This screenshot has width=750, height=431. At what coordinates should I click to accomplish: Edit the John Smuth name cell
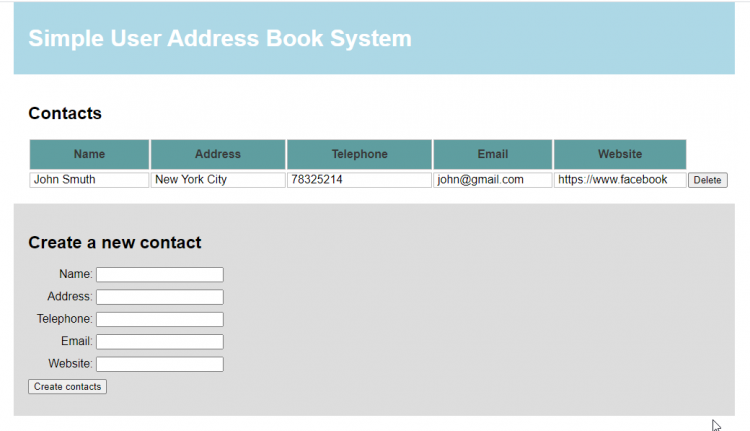click(89, 180)
